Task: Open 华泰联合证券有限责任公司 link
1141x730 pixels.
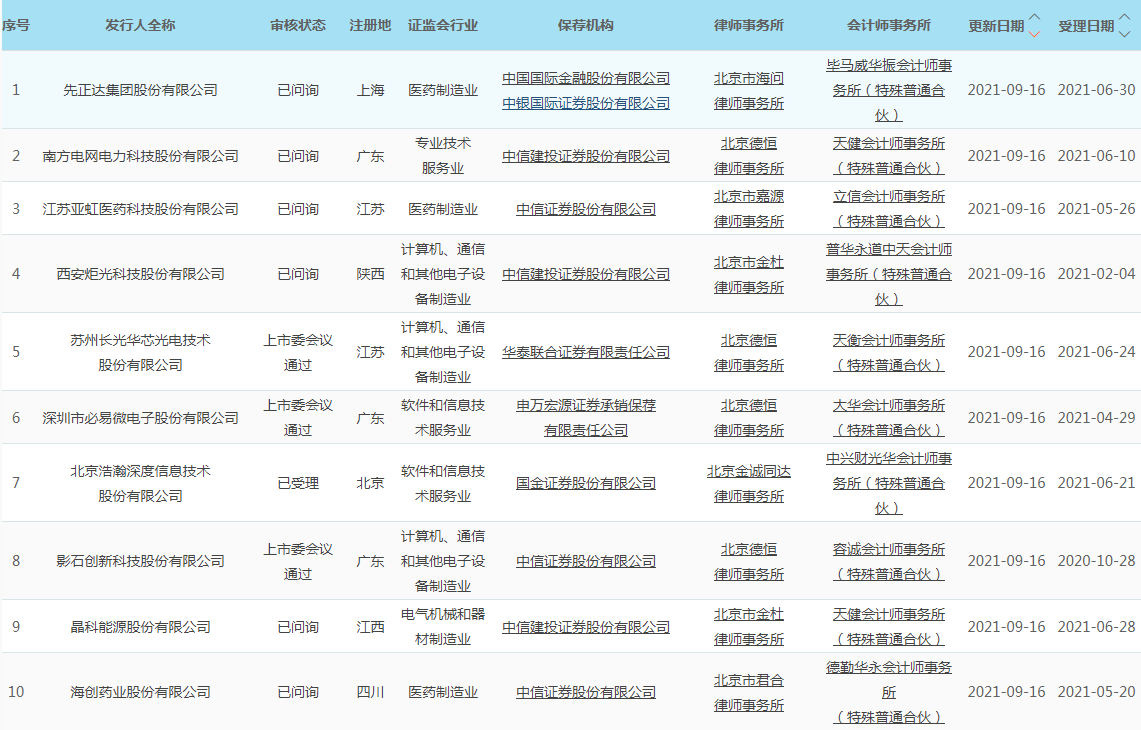Action: [x=586, y=352]
